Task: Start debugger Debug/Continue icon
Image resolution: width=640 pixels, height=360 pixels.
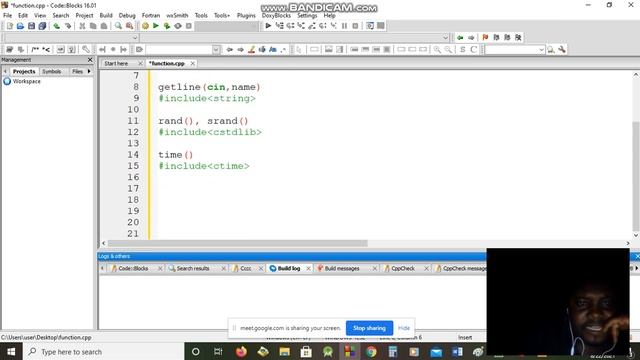Action: [268, 26]
